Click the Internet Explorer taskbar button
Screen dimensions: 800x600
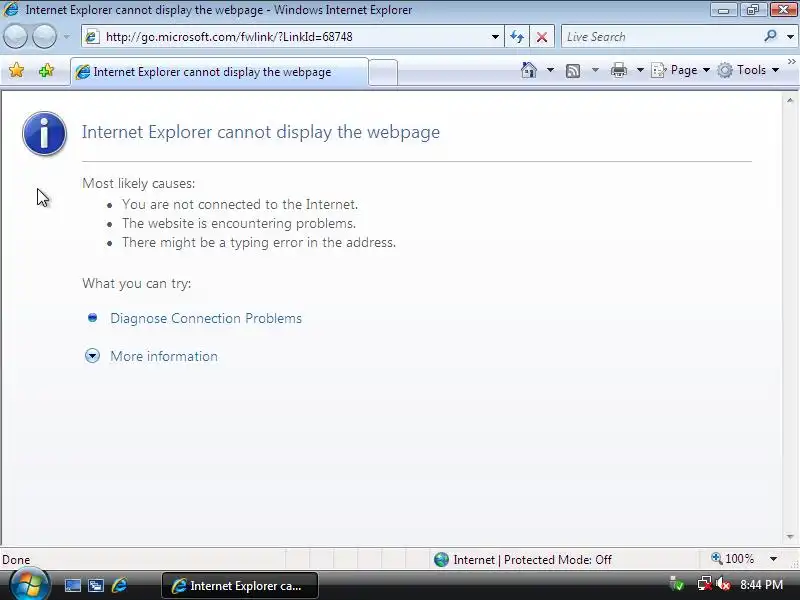pyautogui.click(x=240, y=586)
